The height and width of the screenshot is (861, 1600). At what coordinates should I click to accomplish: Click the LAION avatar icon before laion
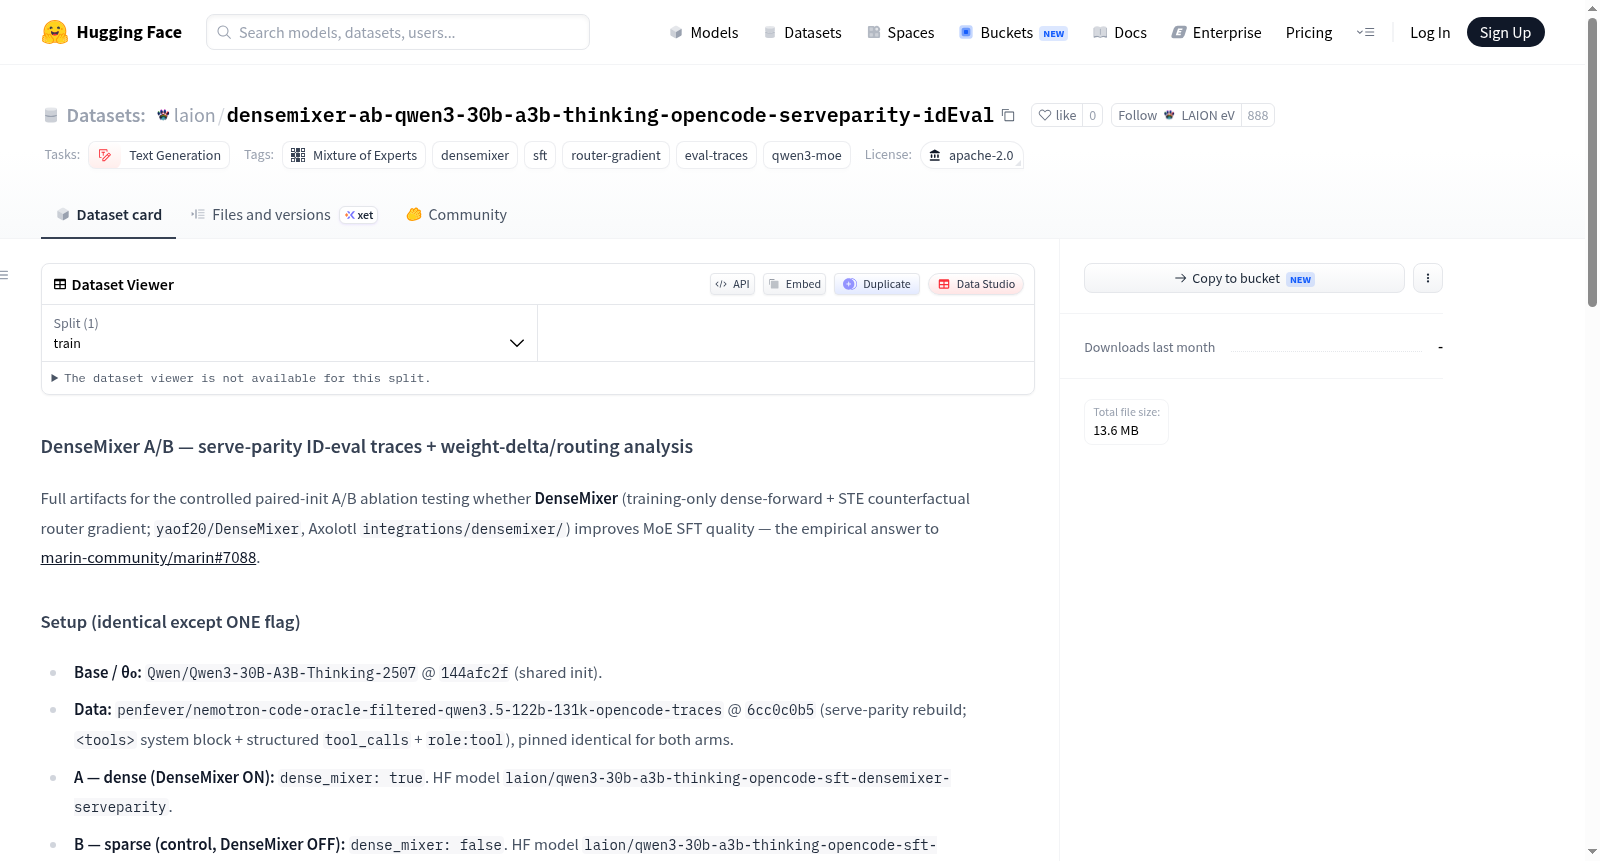tap(163, 115)
